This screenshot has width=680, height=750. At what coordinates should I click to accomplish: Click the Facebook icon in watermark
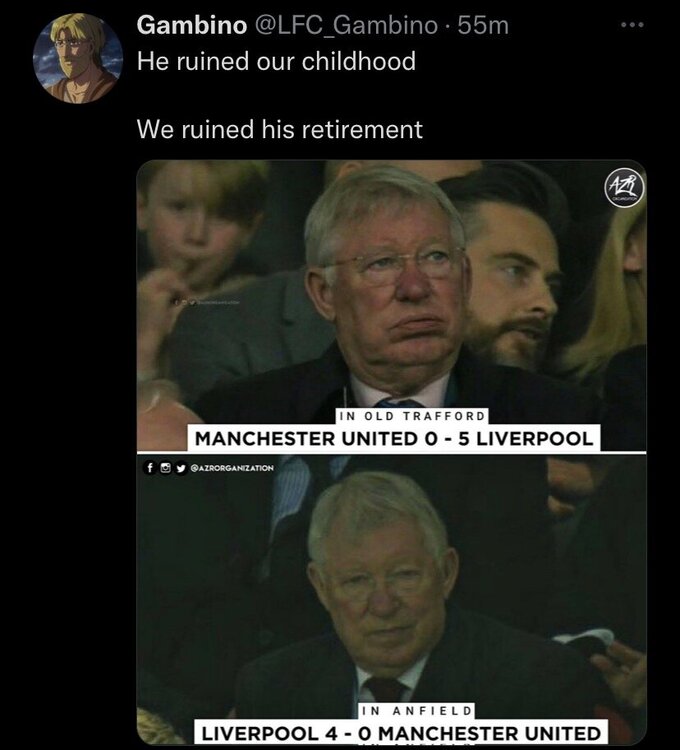(x=150, y=467)
